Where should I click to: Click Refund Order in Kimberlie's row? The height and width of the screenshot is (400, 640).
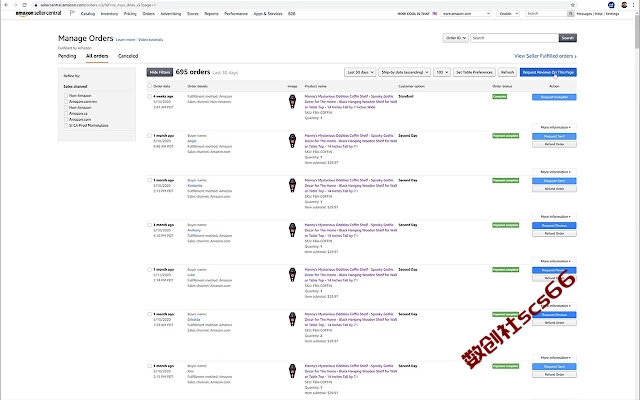pyautogui.click(x=554, y=189)
